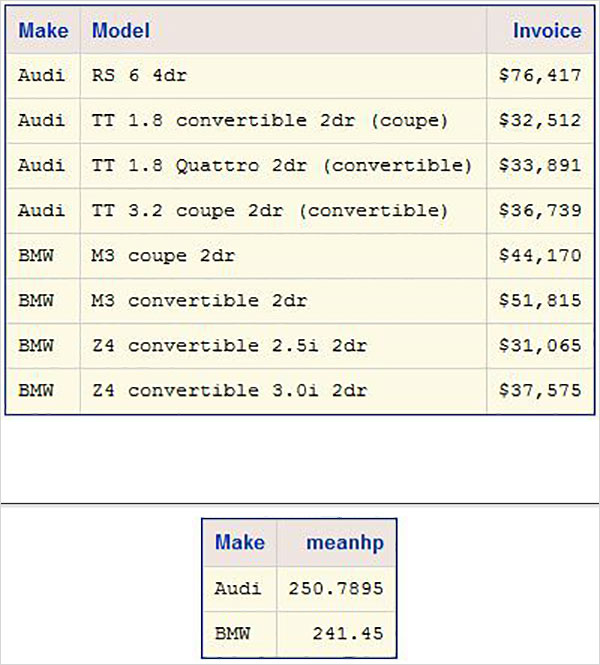Click the M3 convertible 2dr cell

[x=199, y=301]
